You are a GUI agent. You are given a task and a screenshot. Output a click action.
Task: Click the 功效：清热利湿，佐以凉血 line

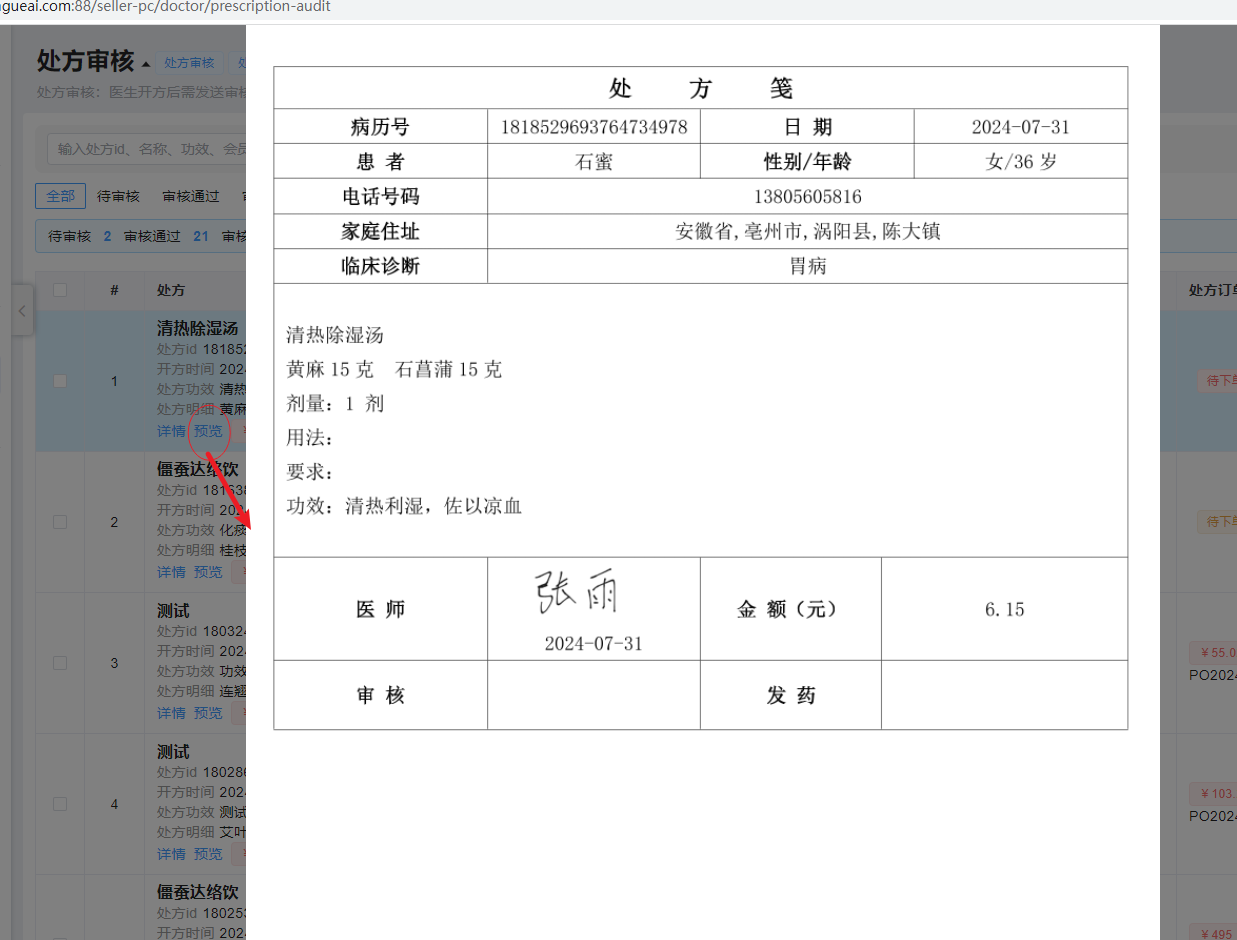pyautogui.click(x=404, y=507)
